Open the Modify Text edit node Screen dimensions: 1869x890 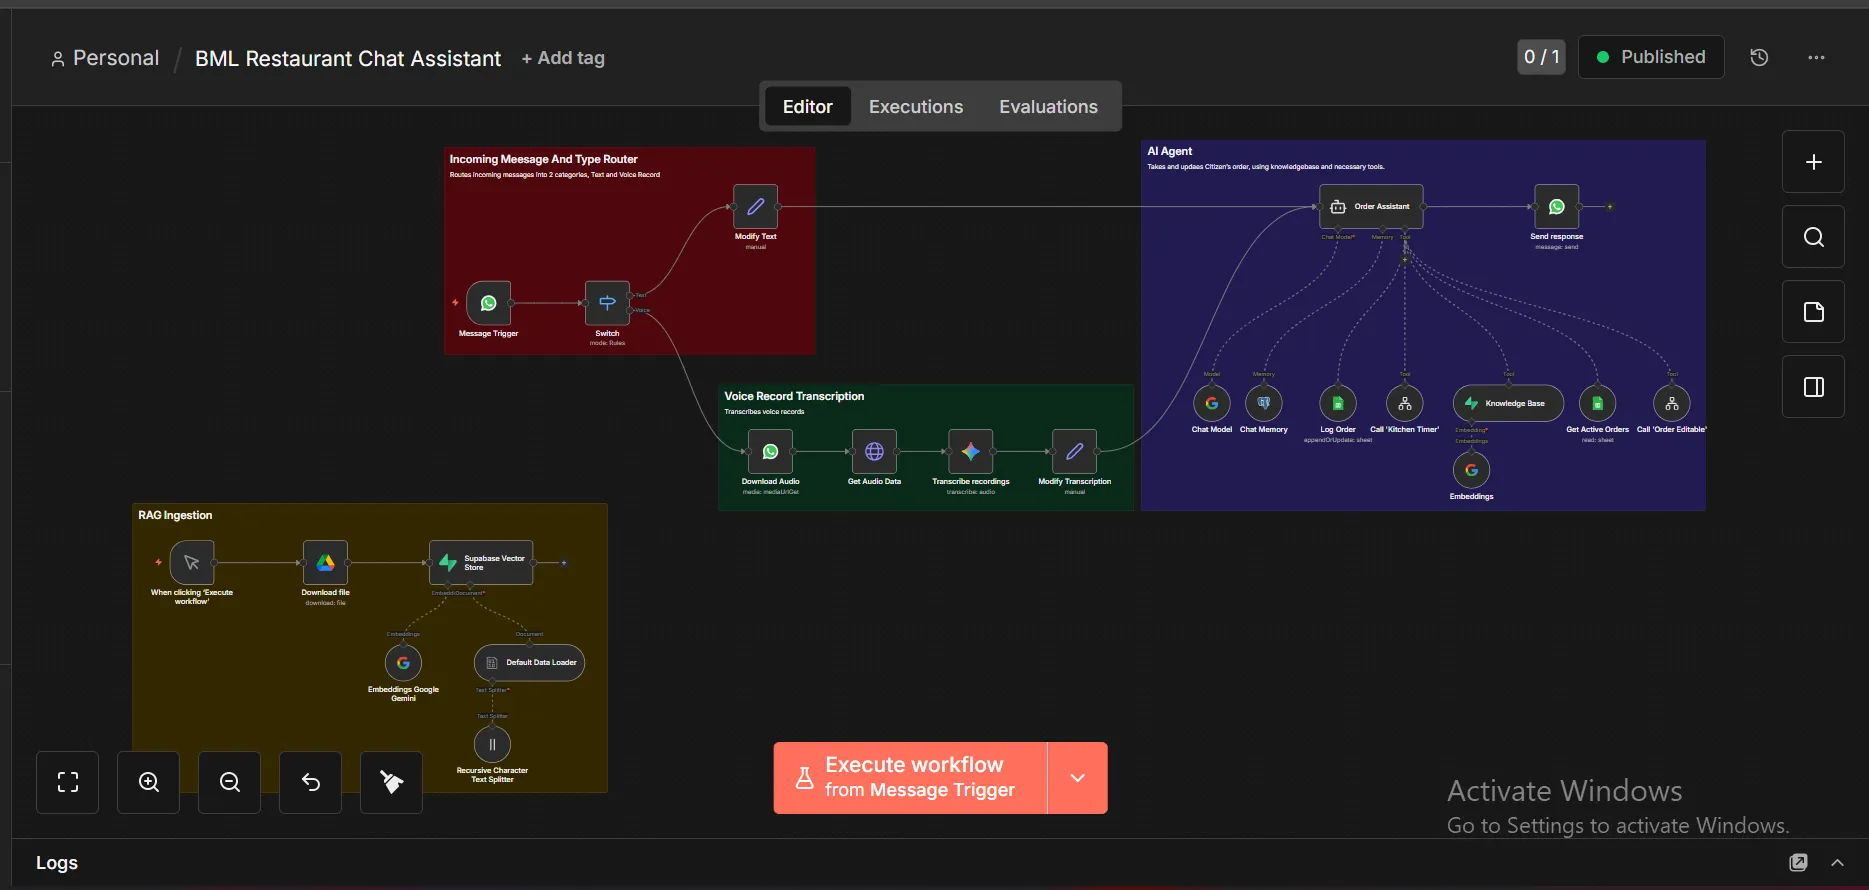[x=755, y=206]
